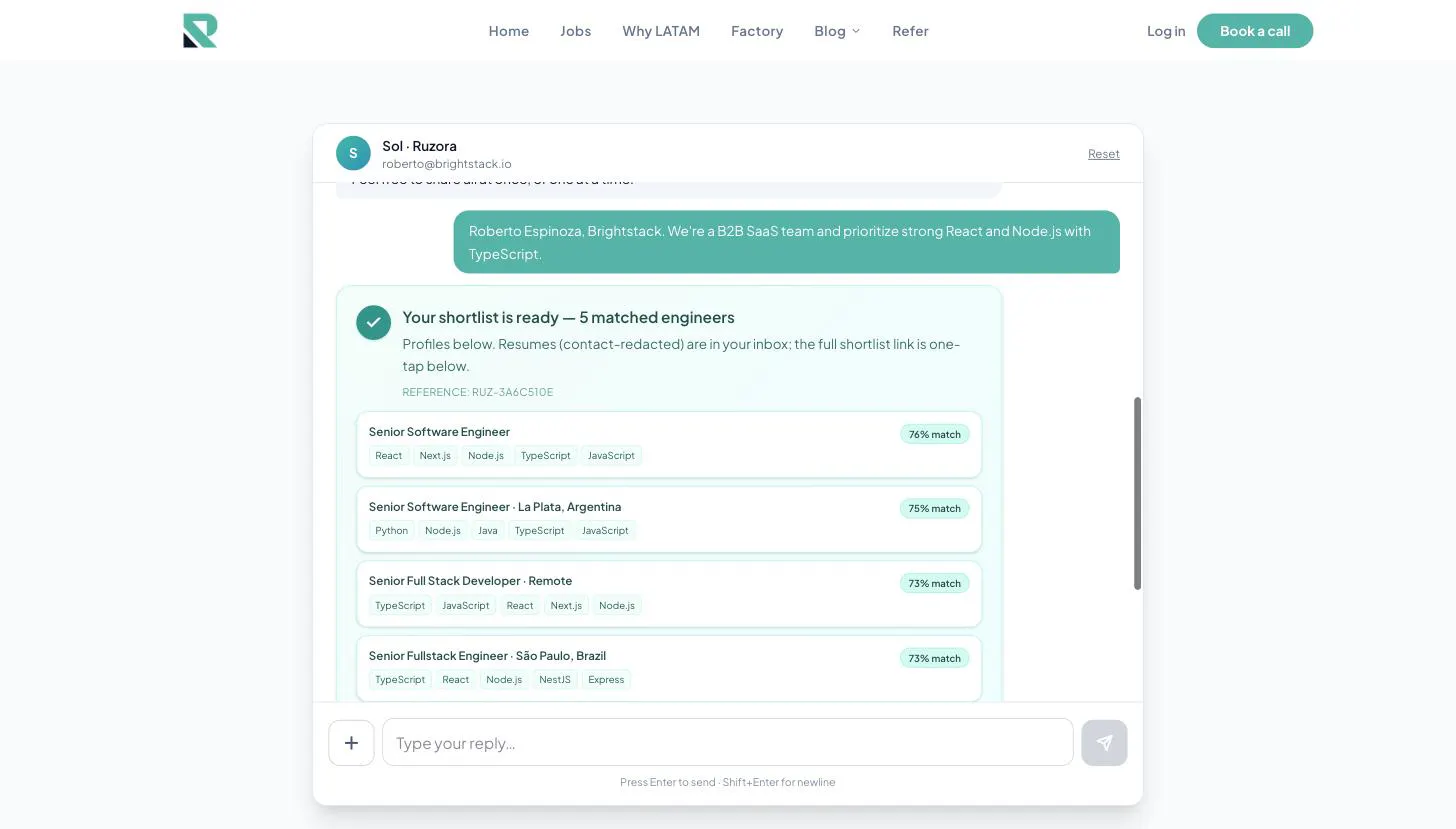Screen dimensions: 1456x829
Task: Click the React tag on the São Paulo card
Action: (x=456, y=680)
